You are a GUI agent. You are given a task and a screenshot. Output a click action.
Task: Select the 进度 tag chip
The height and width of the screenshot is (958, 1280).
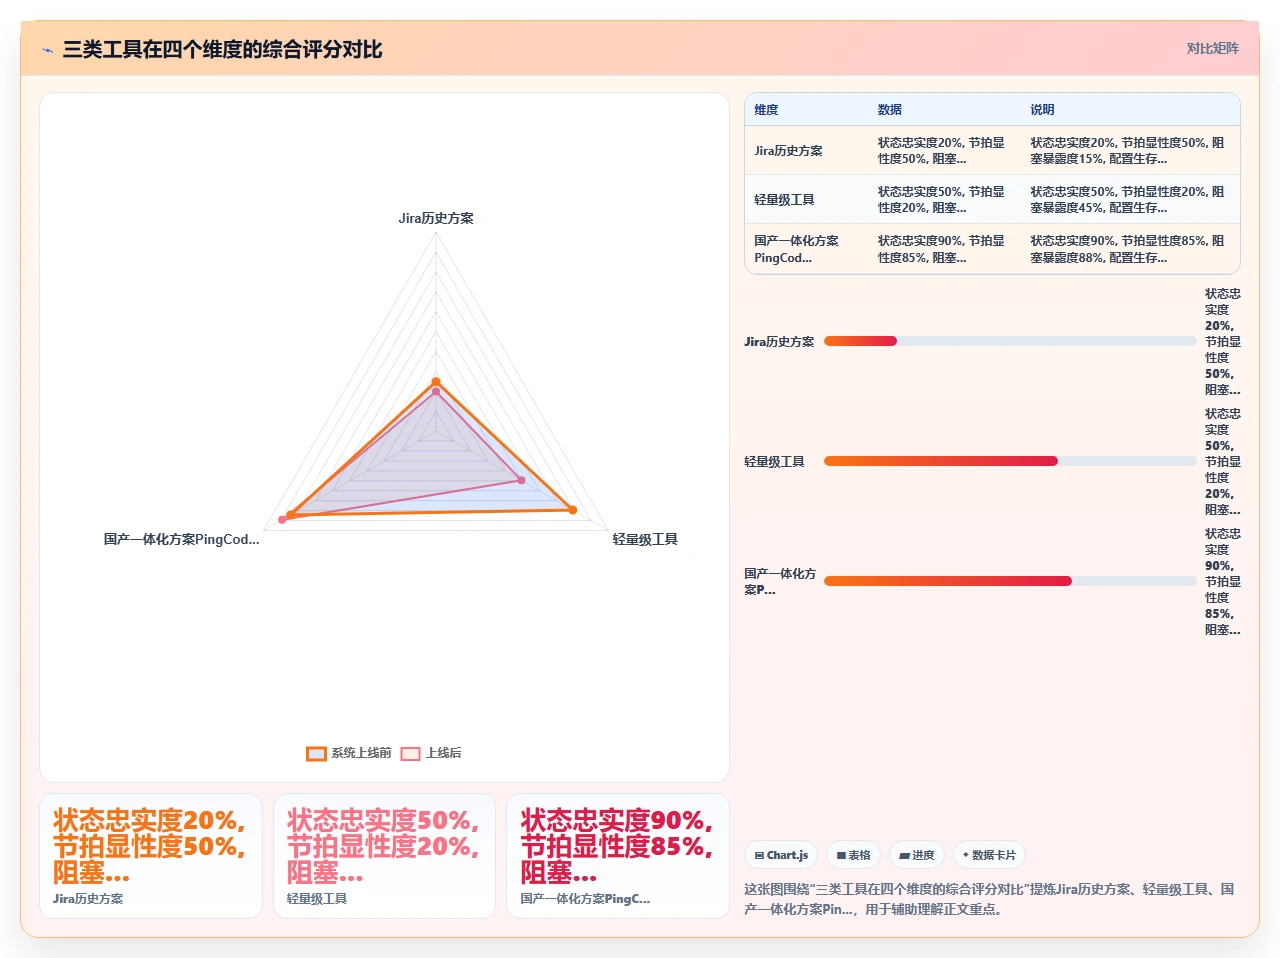916,855
